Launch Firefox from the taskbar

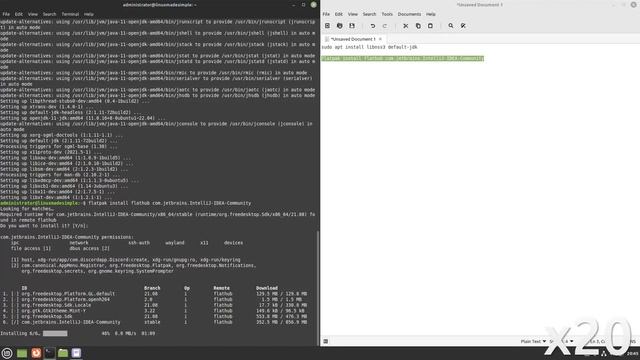(36, 353)
